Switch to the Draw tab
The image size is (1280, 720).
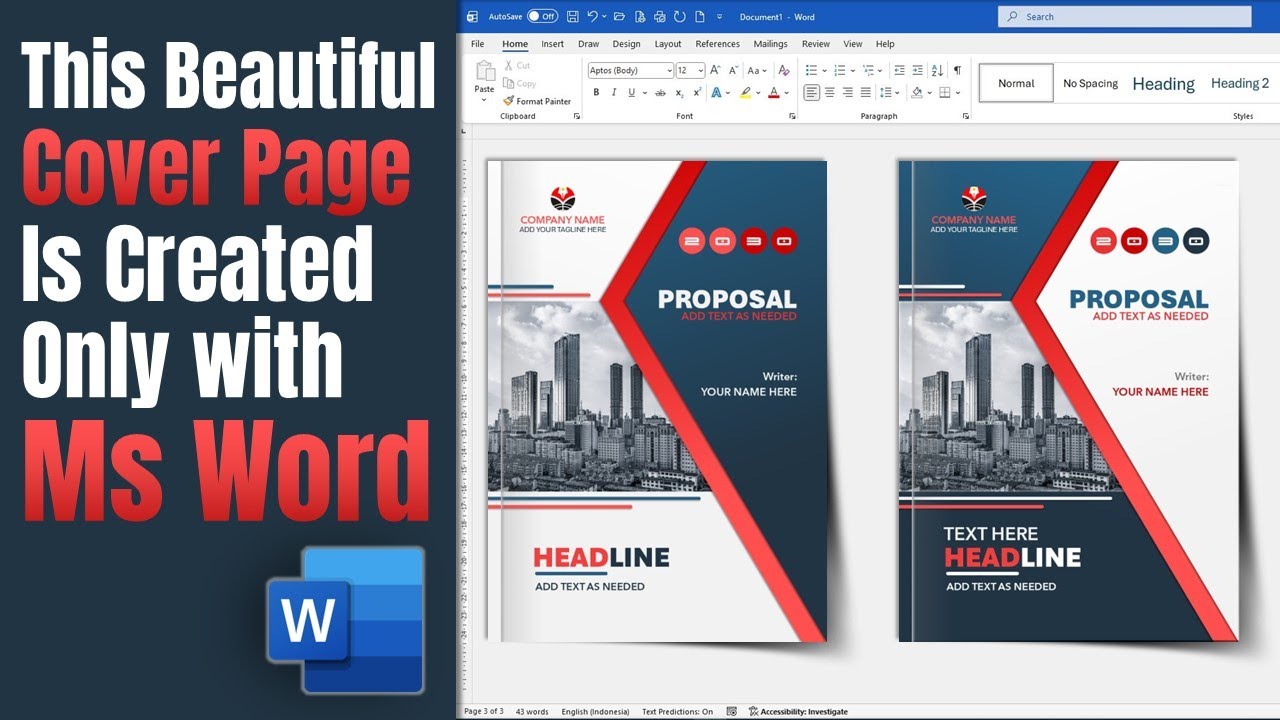[589, 44]
